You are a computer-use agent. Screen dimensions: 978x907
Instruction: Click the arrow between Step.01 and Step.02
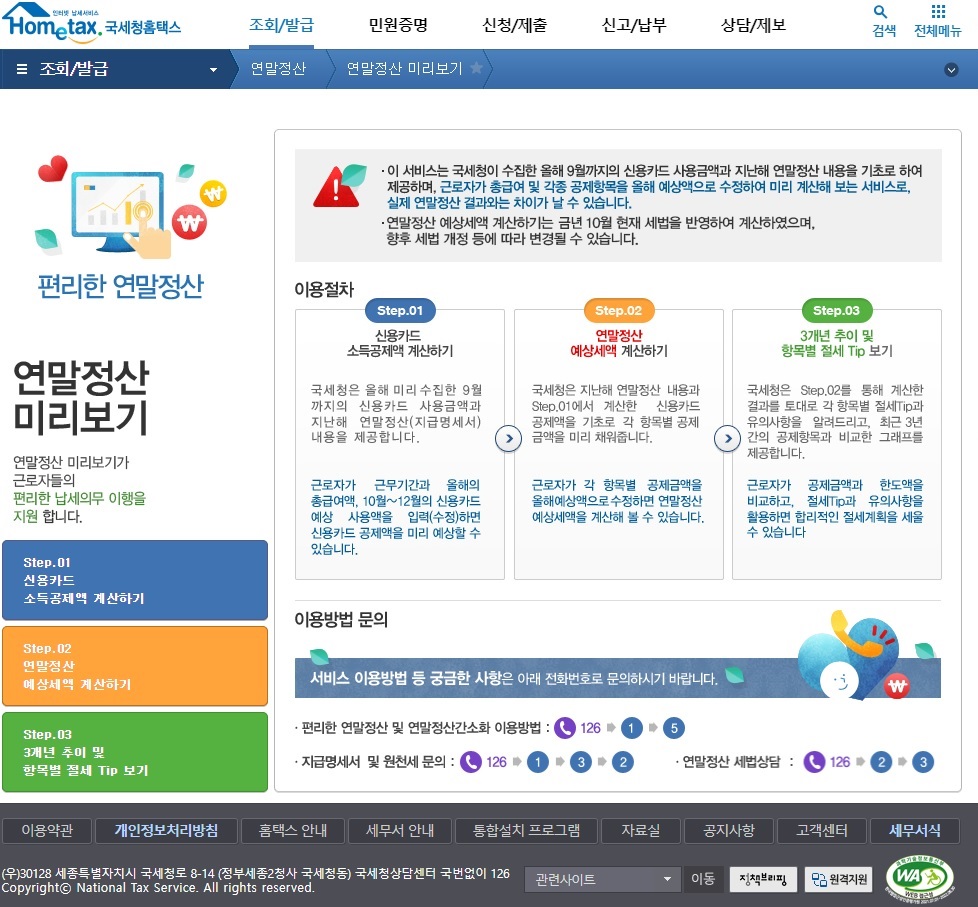(508, 438)
